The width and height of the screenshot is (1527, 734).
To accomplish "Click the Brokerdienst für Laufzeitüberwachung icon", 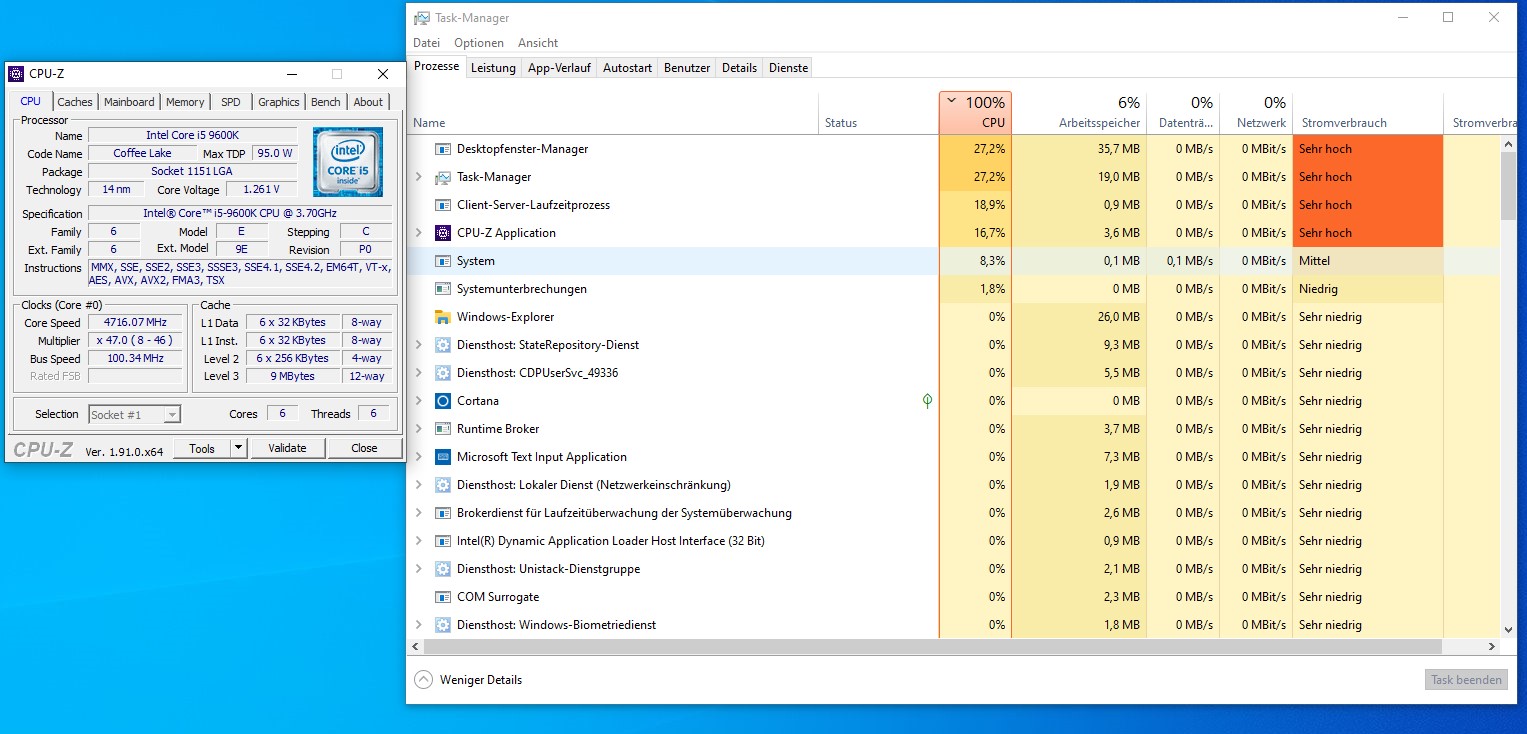I will 443,513.
